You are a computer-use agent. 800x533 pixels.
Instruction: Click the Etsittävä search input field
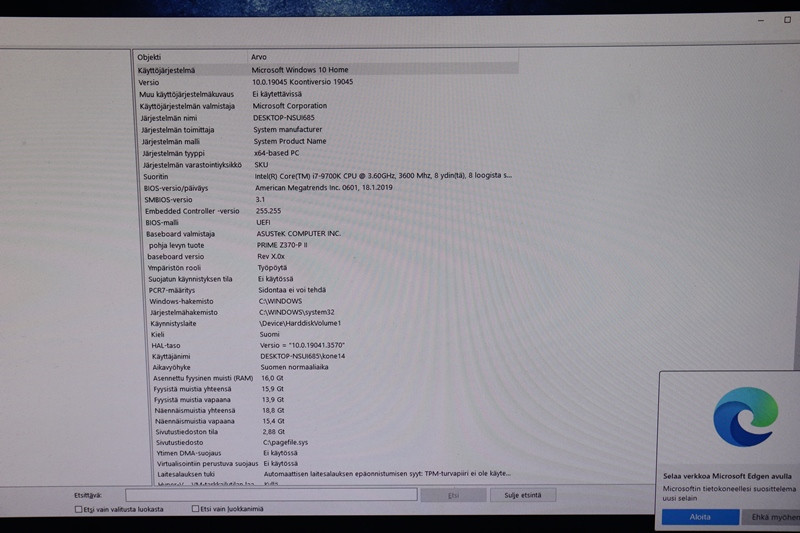click(271, 494)
